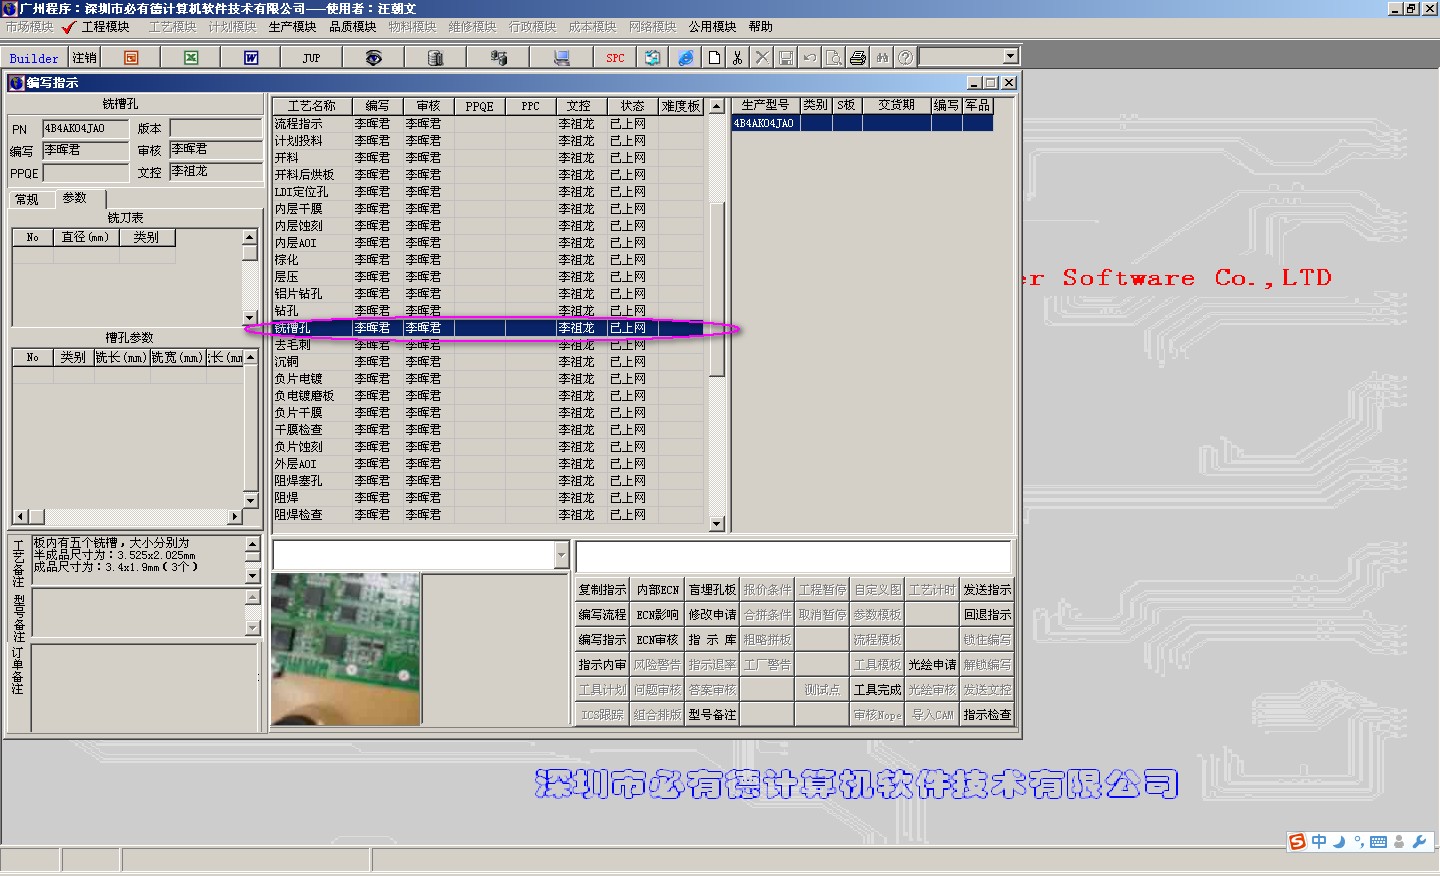Click the PCB board photo thumbnail
This screenshot has height=876, width=1440.
pos(345,649)
